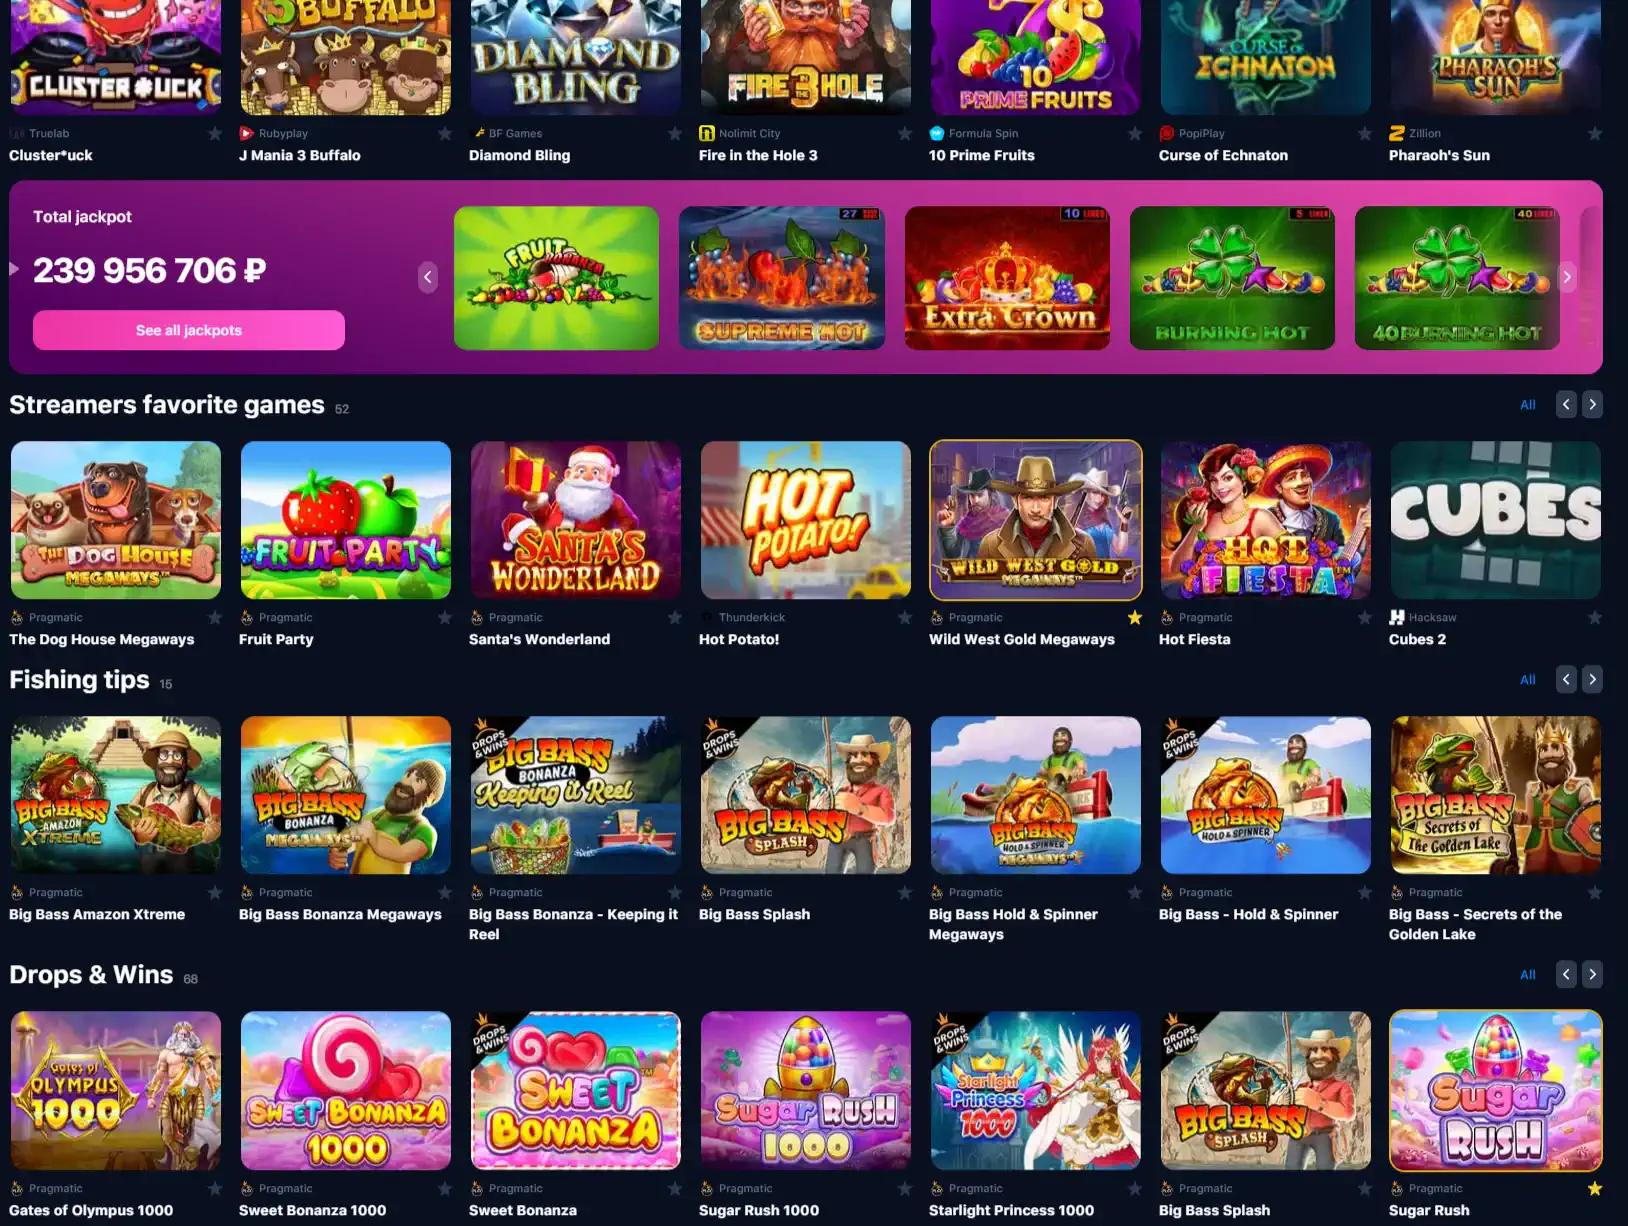Image resolution: width=1628 pixels, height=1226 pixels.
Task: Toggle favorite star for Wild West Gold Megaways
Action: click(1134, 618)
